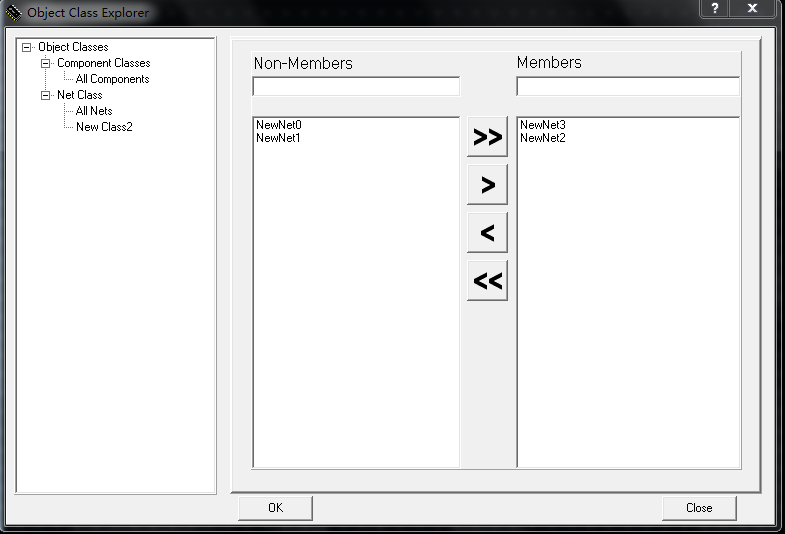Click the Members filter text field
Image resolution: width=785 pixels, height=534 pixels.
click(628, 87)
